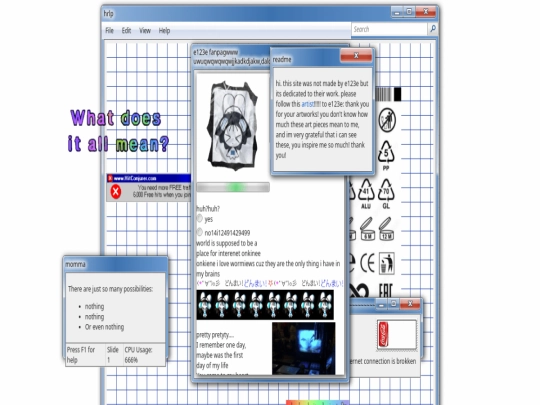This screenshot has width=540, height=405.
Task: Minimize the hrlp main window
Action: 397,12
